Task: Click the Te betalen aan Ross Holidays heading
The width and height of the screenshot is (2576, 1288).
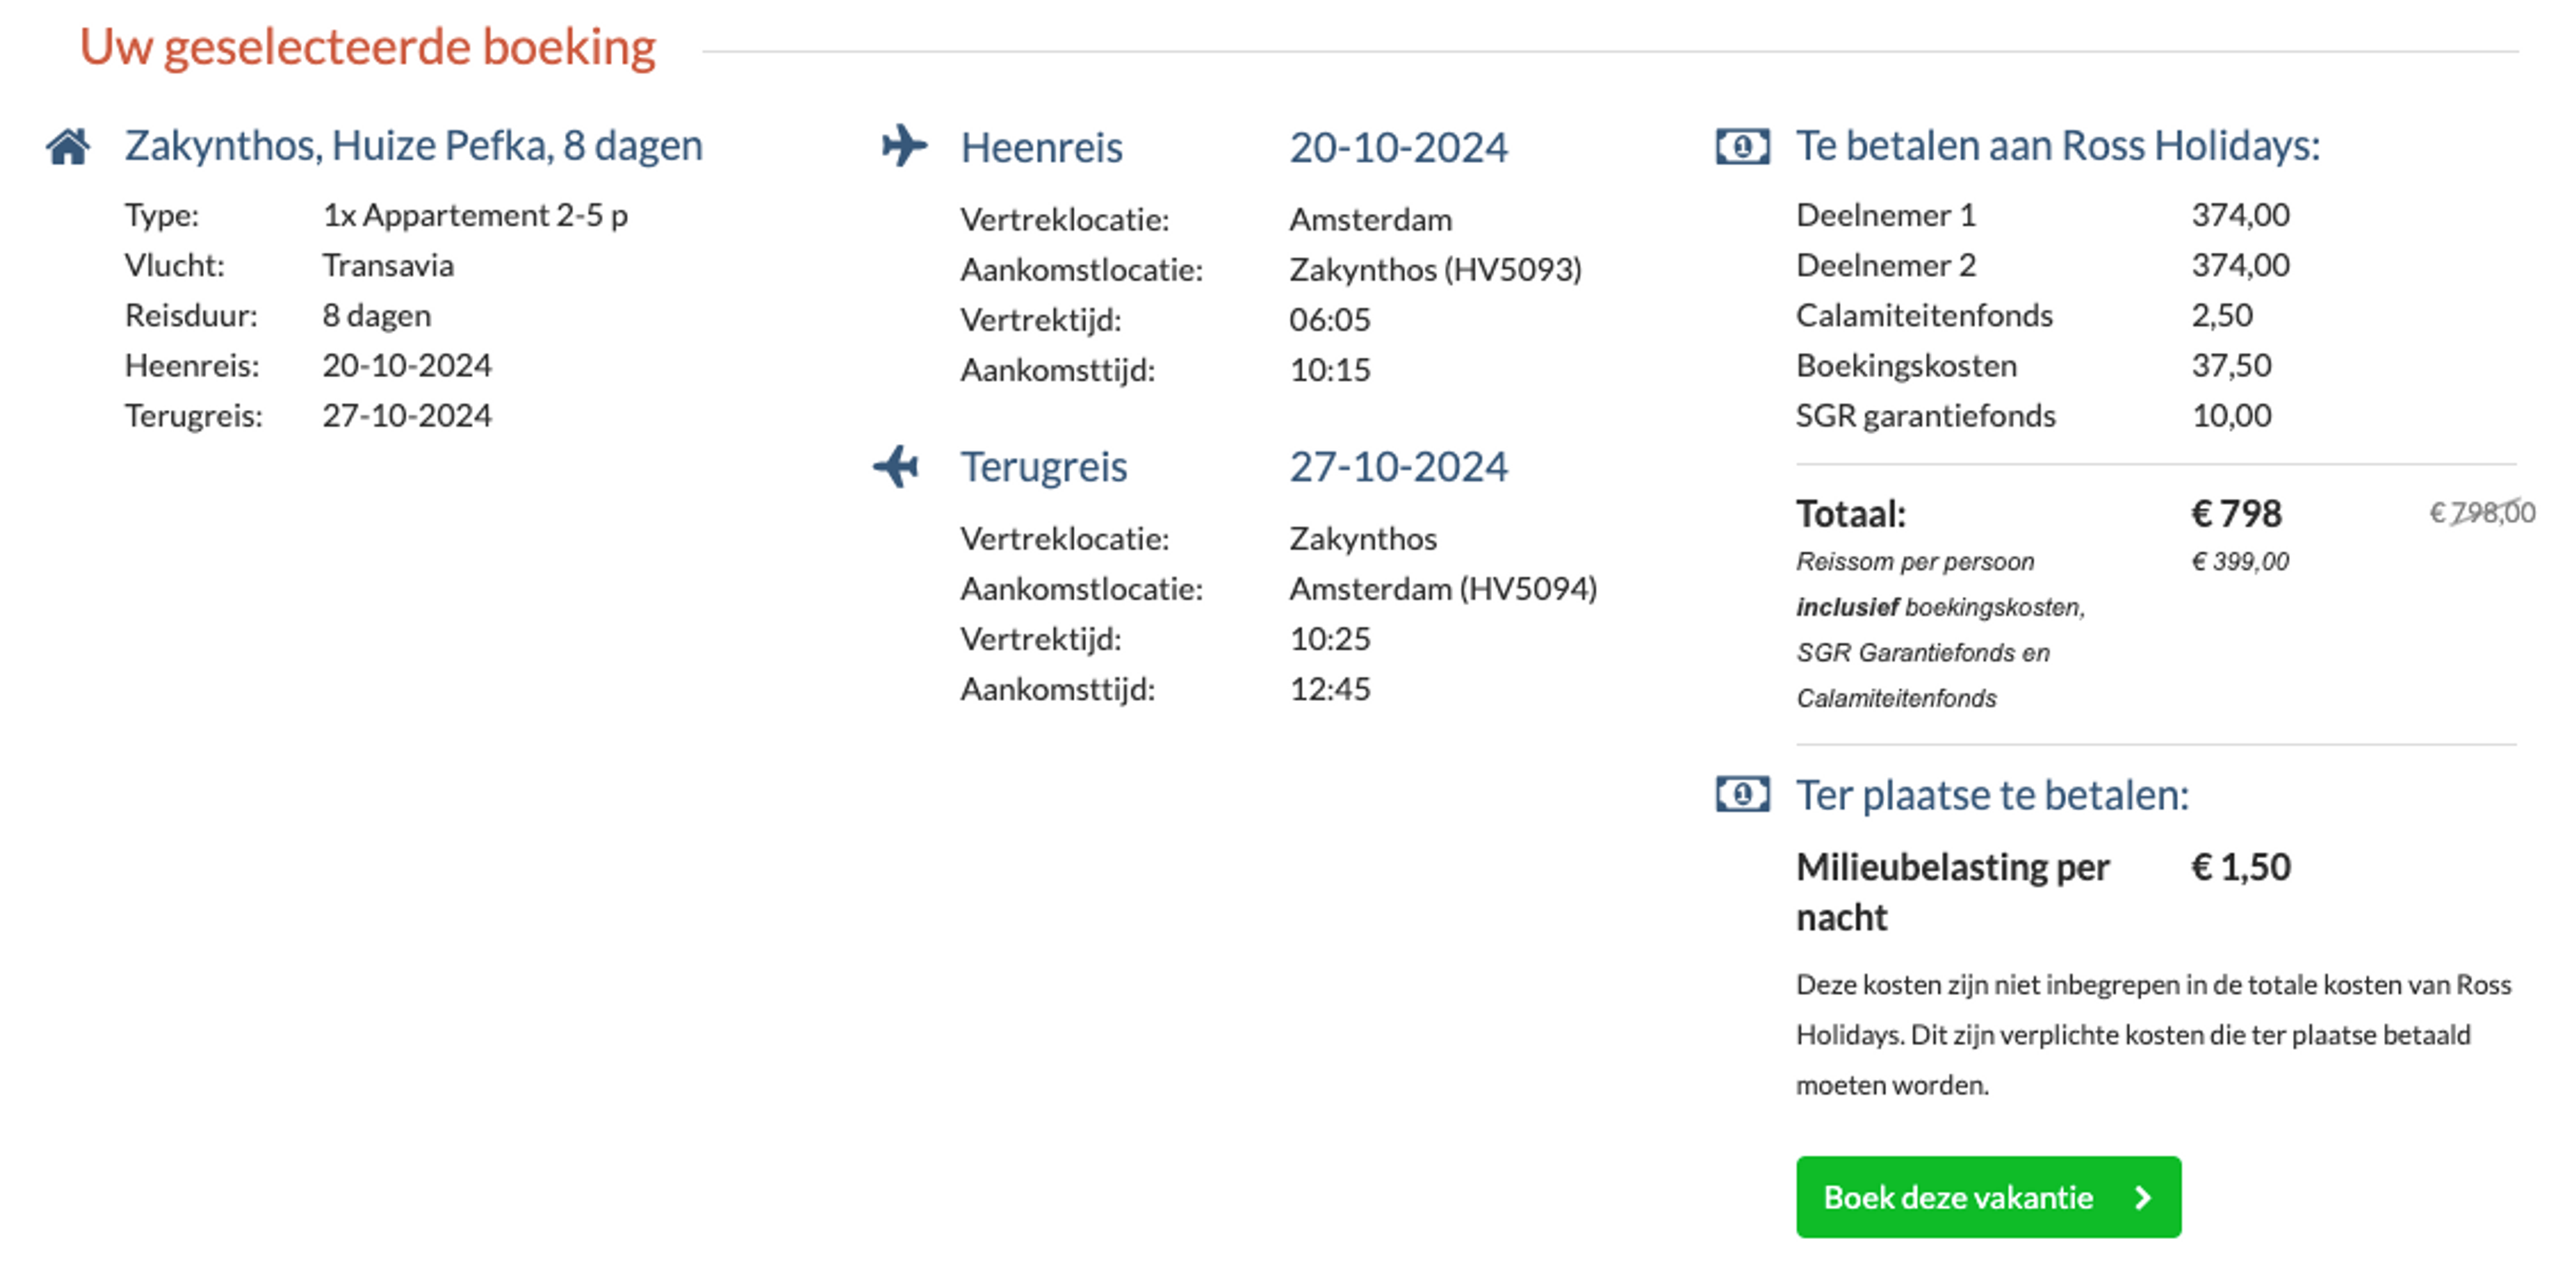Action: (2058, 146)
